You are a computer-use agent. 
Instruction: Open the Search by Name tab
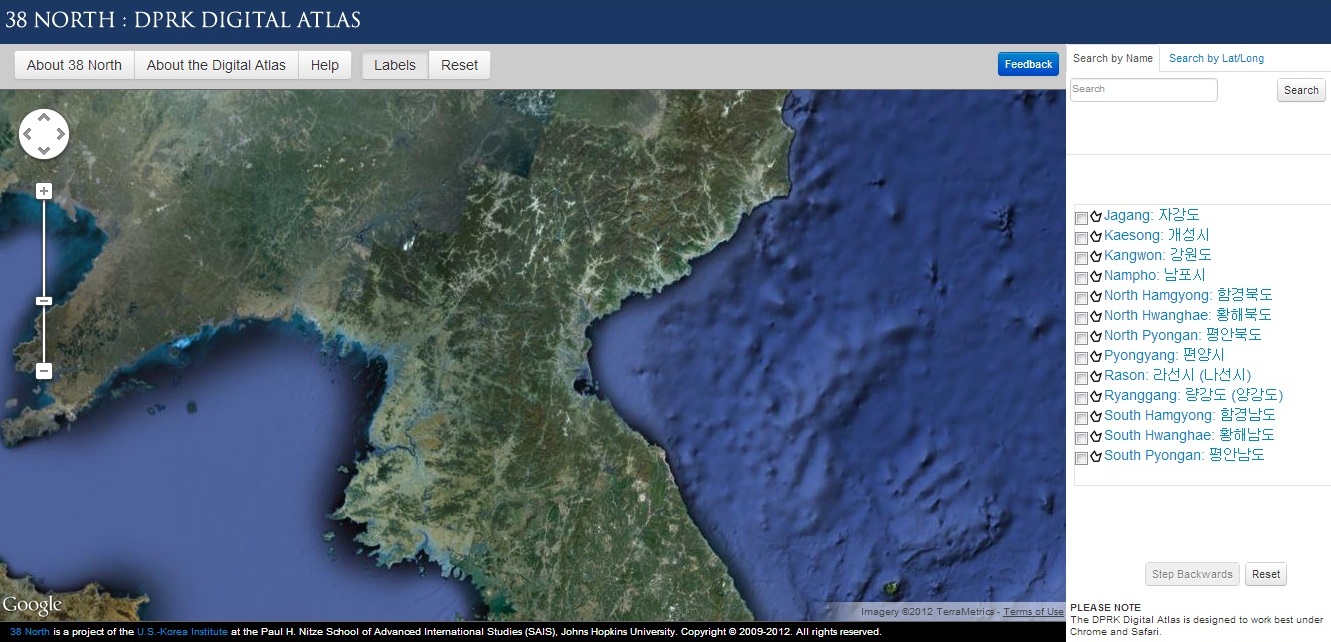click(1112, 58)
